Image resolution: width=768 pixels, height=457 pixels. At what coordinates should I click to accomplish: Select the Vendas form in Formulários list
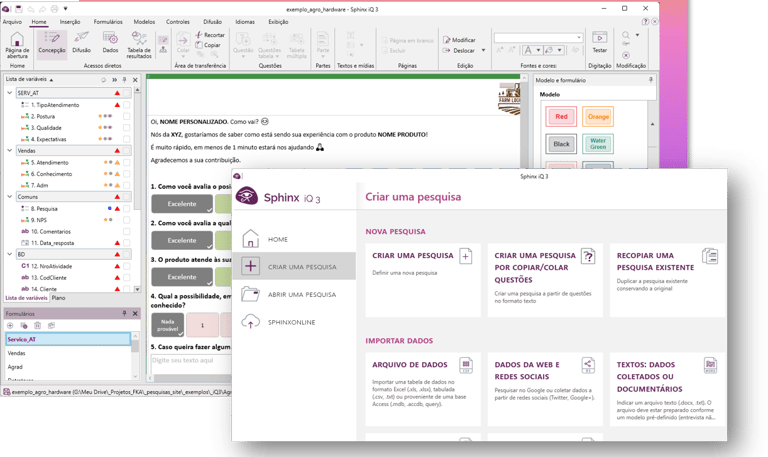click(68, 353)
